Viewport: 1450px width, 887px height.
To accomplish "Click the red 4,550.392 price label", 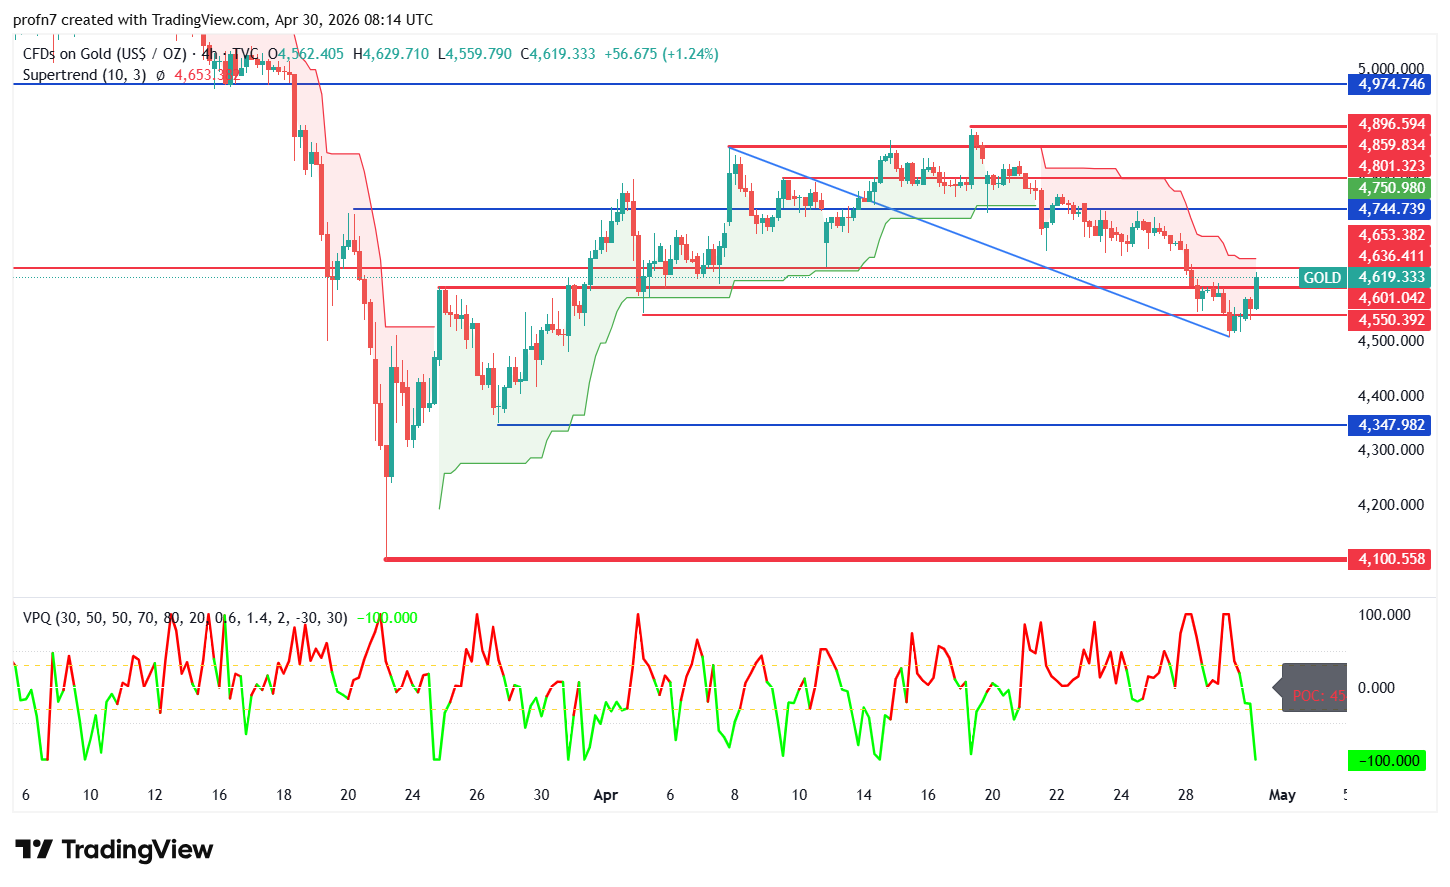I will (1391, 320).
